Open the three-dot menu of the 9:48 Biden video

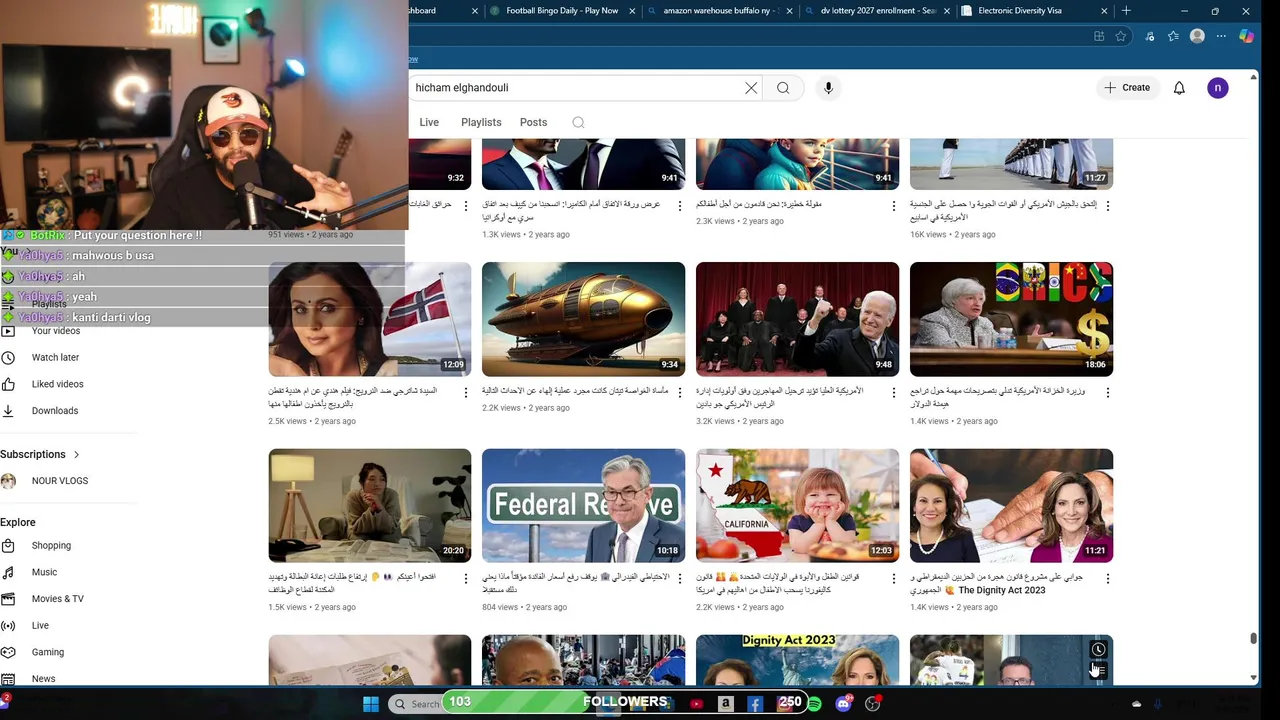click(893, 393)
